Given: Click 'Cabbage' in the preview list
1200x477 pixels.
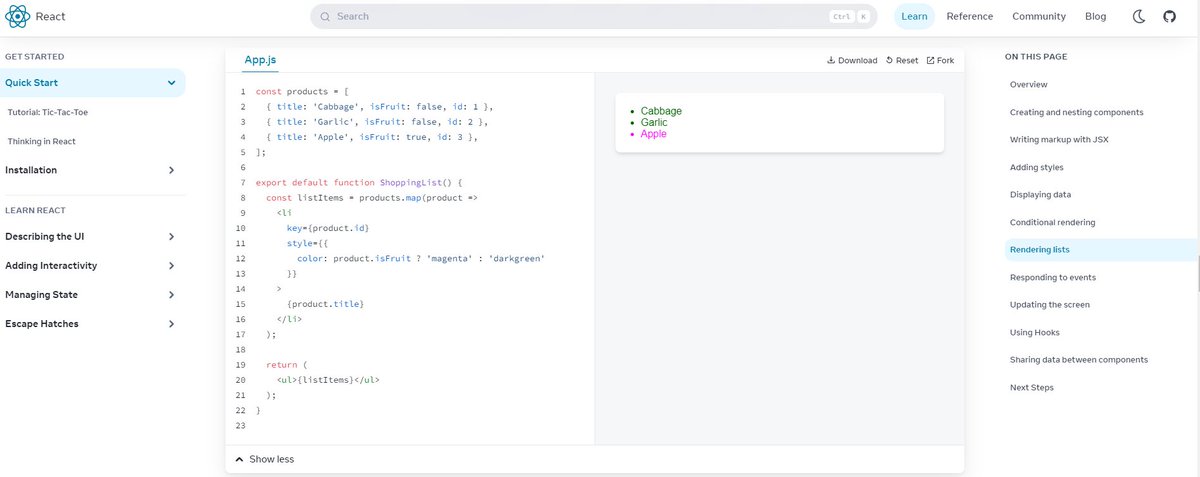Looking at the screenshot, I should (x=661, y=112).
